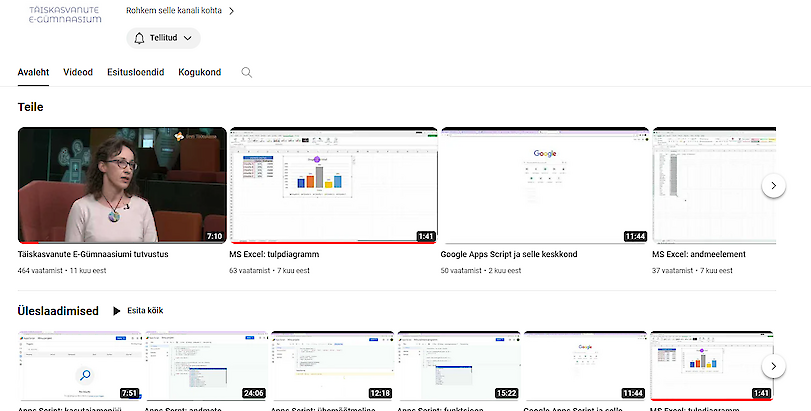Open the Videod tab
Viewport: 811px width, 411px height.
click(78, 73)
